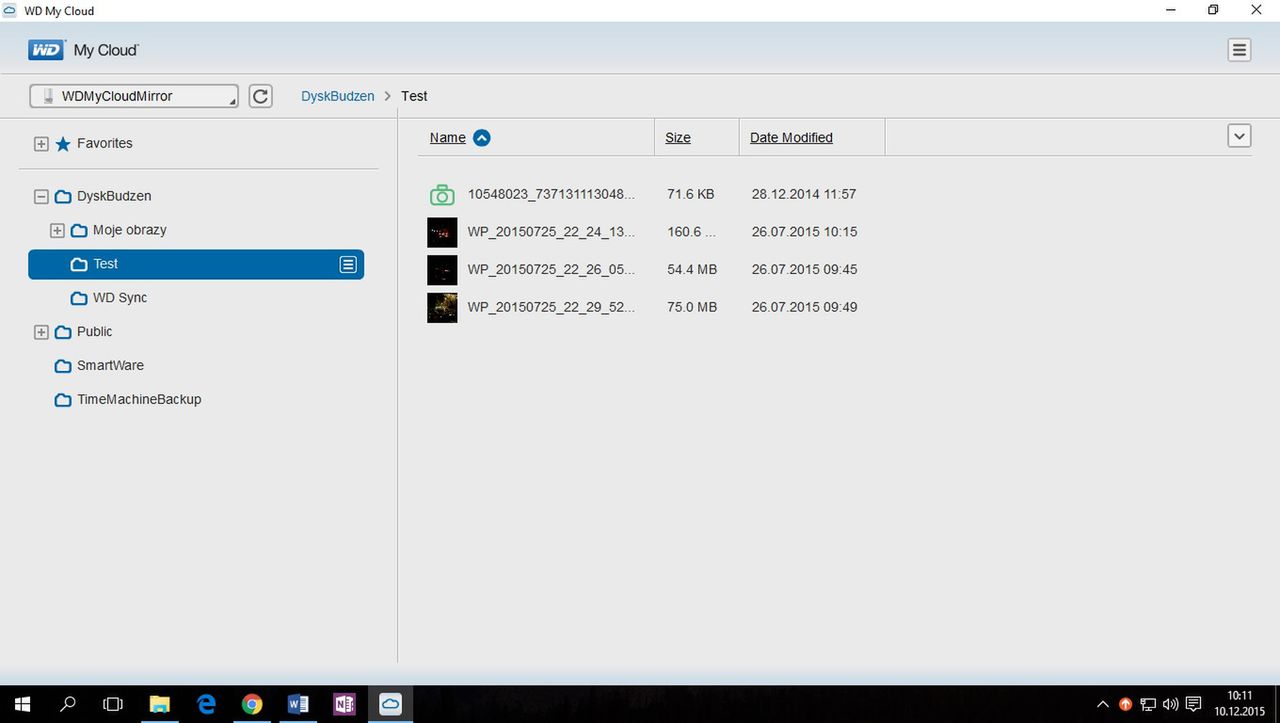Viewport: 1280px width, 723px height.
Task: Click thumbnail of WP_20150725_22_29_52 file
Action: (442, 307)
